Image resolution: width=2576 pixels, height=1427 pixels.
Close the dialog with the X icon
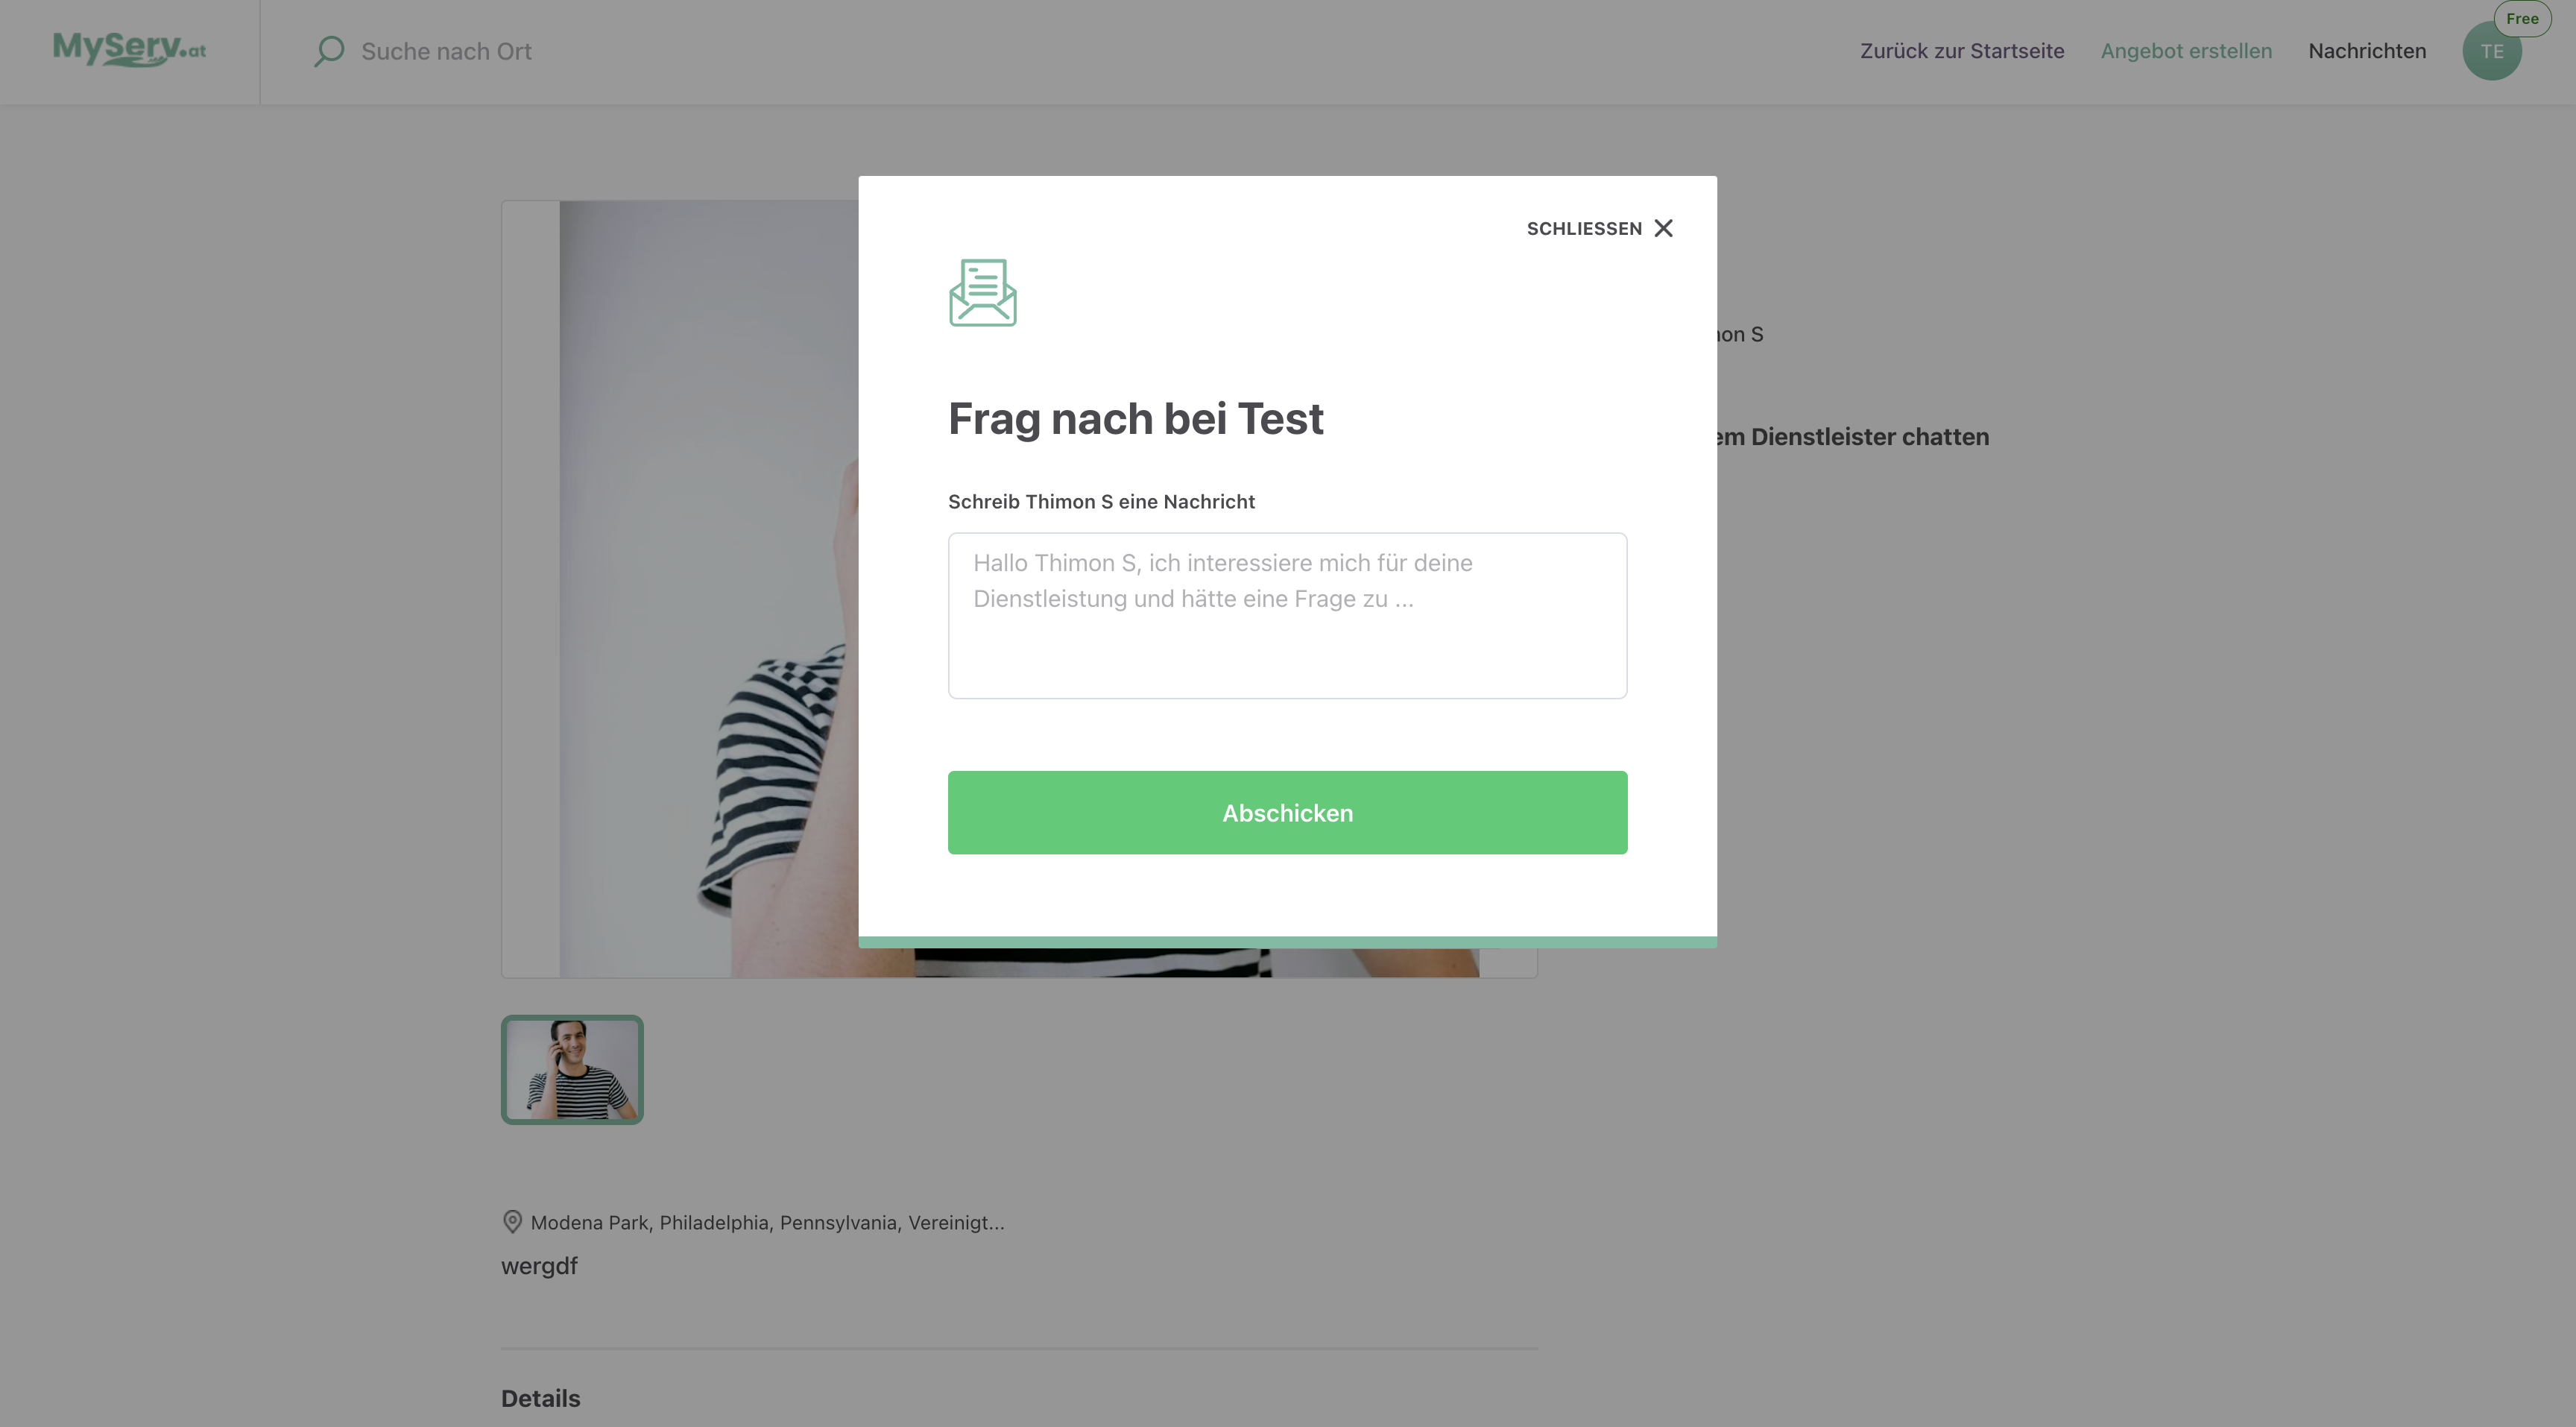tap(1663, 229)
